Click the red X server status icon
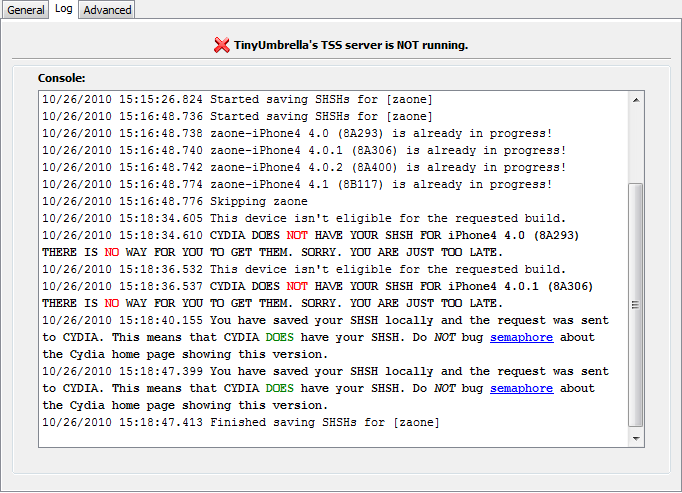 (x=221, y=45)
